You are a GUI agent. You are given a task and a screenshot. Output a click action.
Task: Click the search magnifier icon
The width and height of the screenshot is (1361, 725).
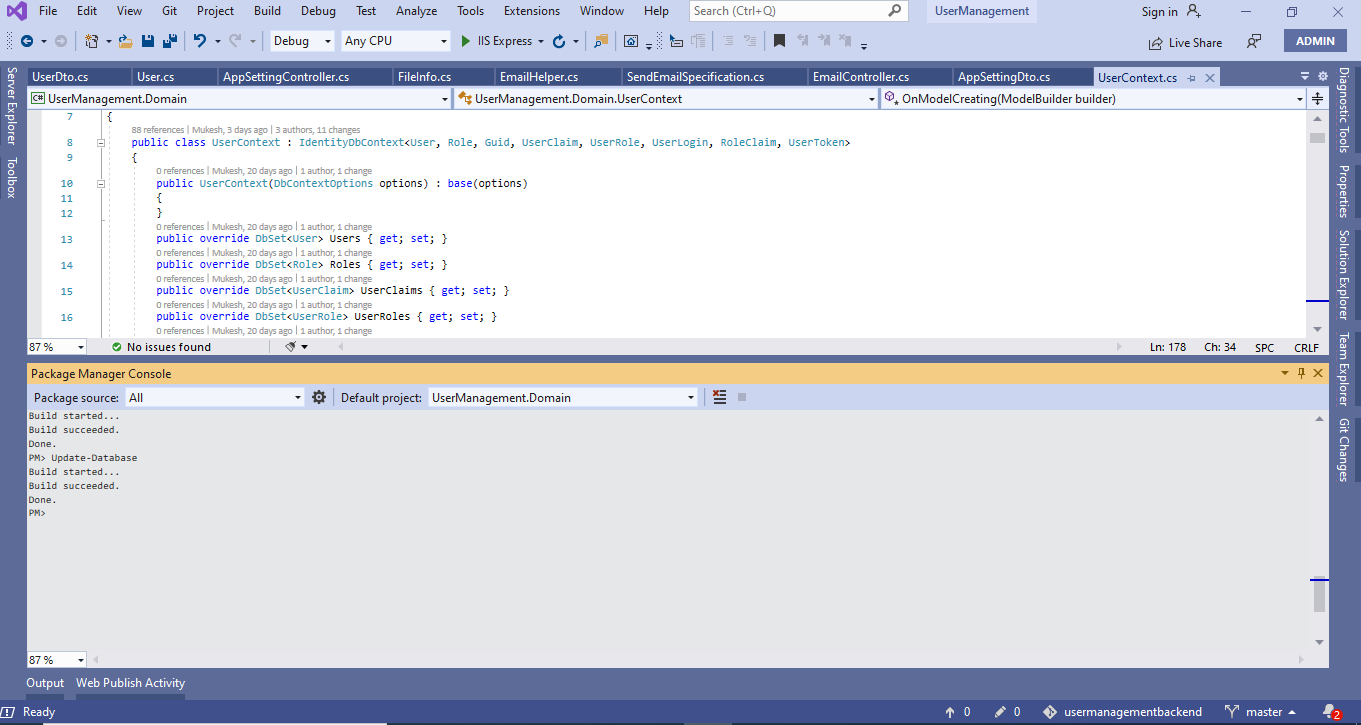coord(895,11)
